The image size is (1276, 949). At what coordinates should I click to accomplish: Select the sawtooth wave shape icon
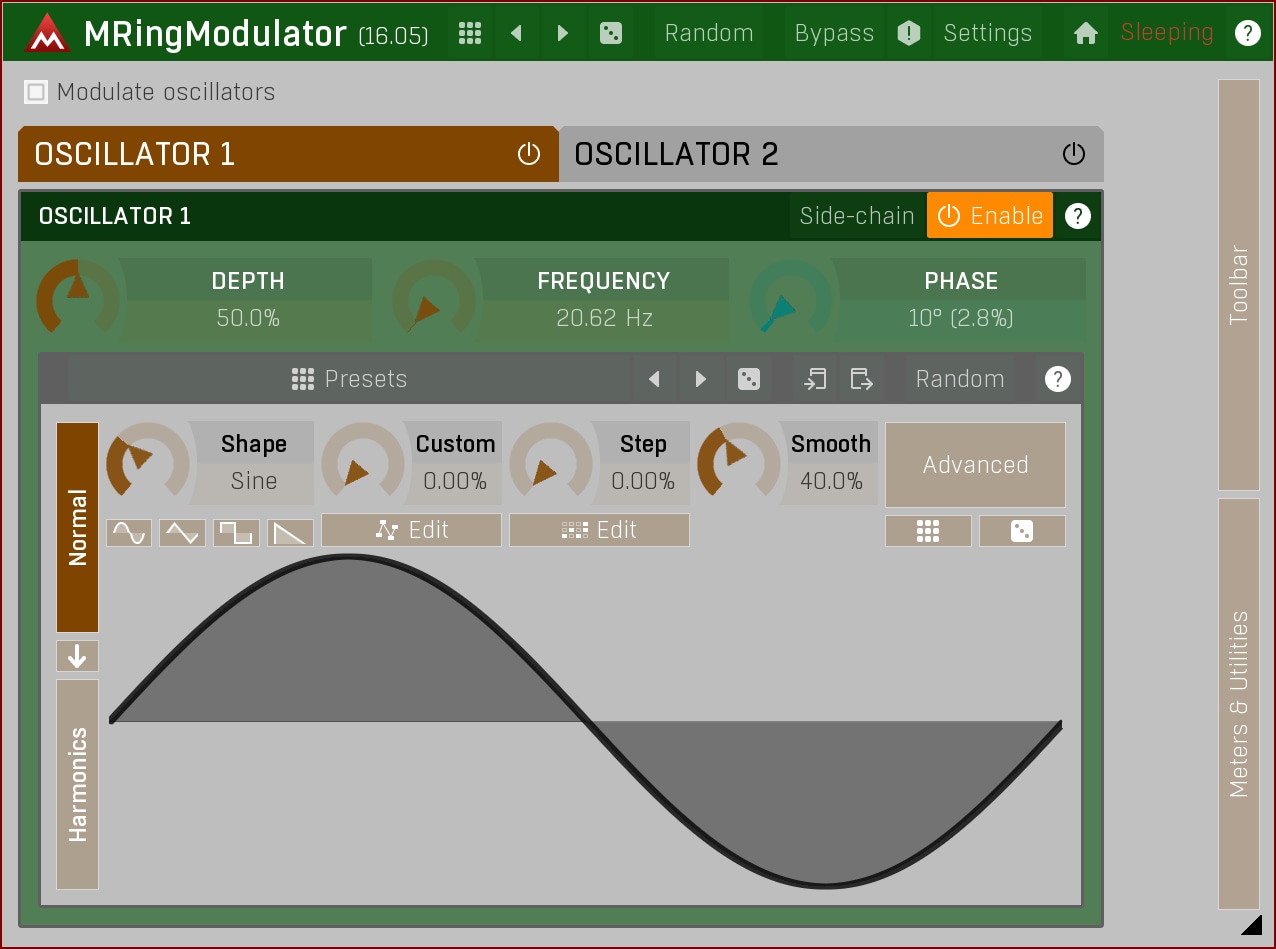pyautogui.click(x=290, y=533)
